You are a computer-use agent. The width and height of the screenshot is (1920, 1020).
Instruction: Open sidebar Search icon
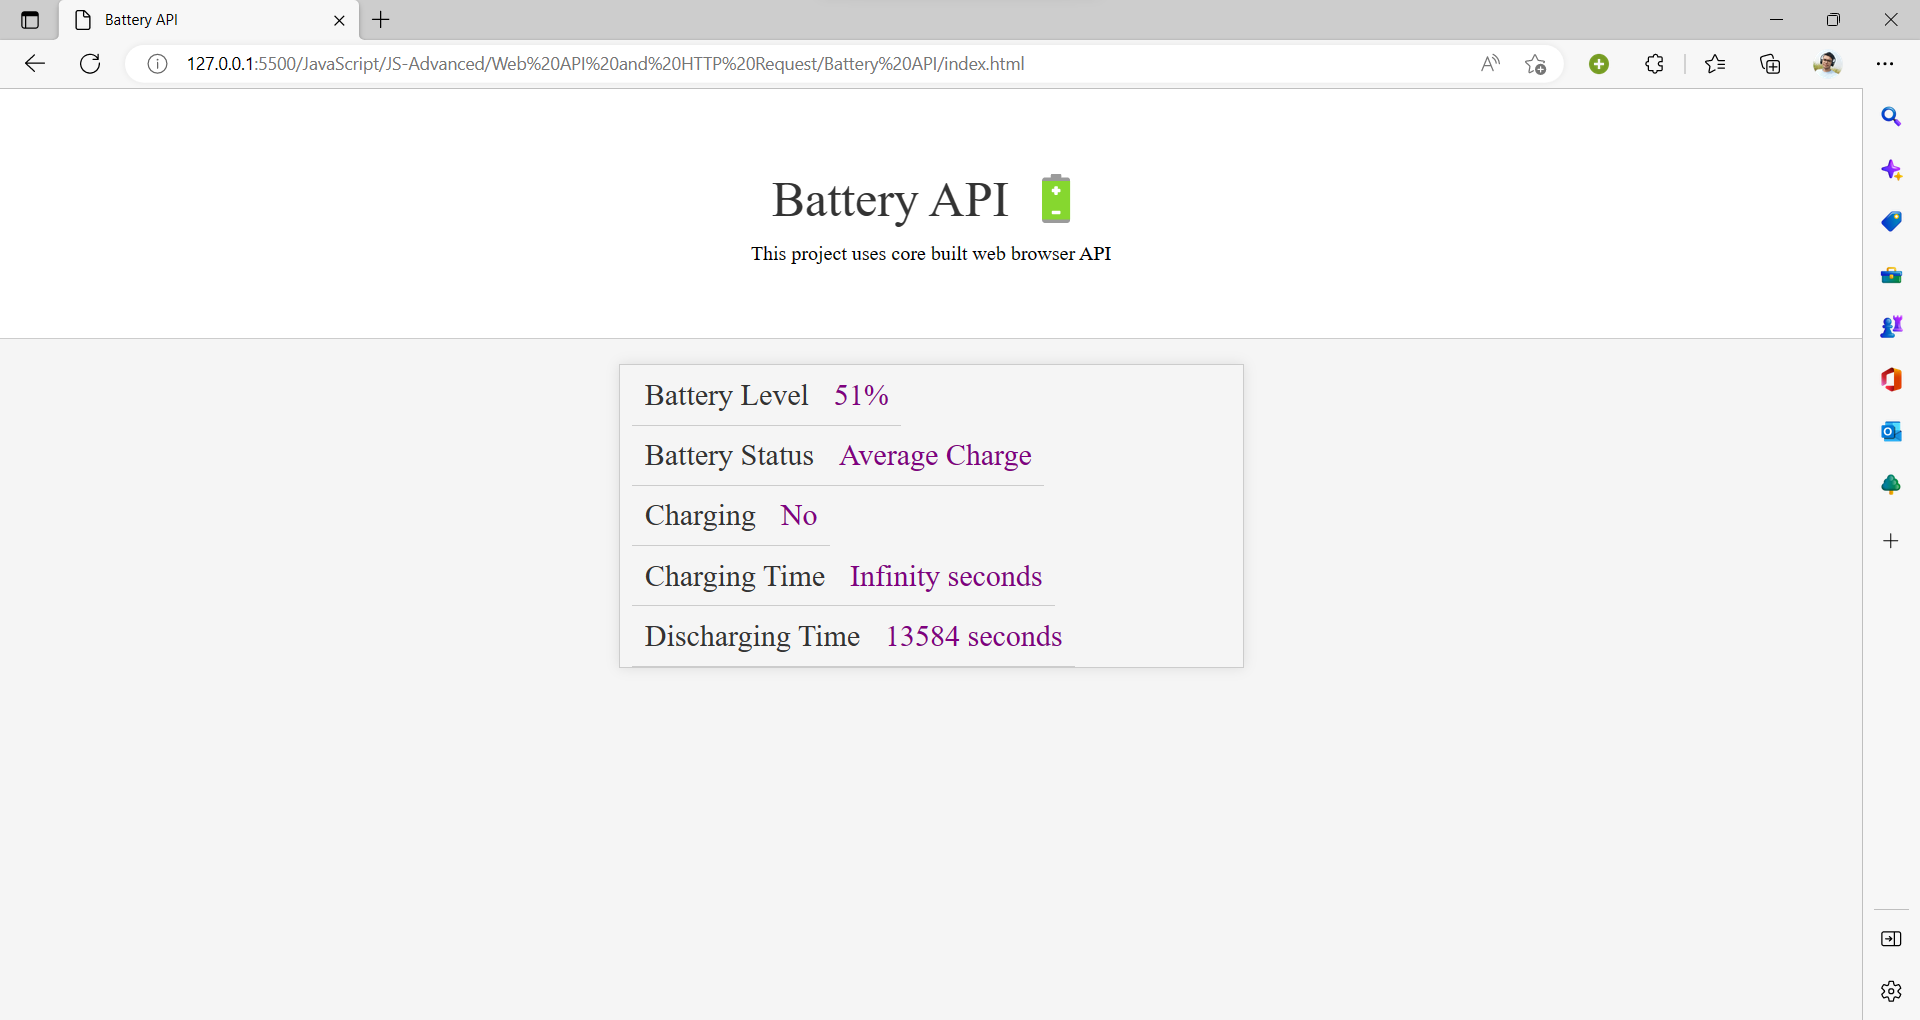coord(1890,117)
